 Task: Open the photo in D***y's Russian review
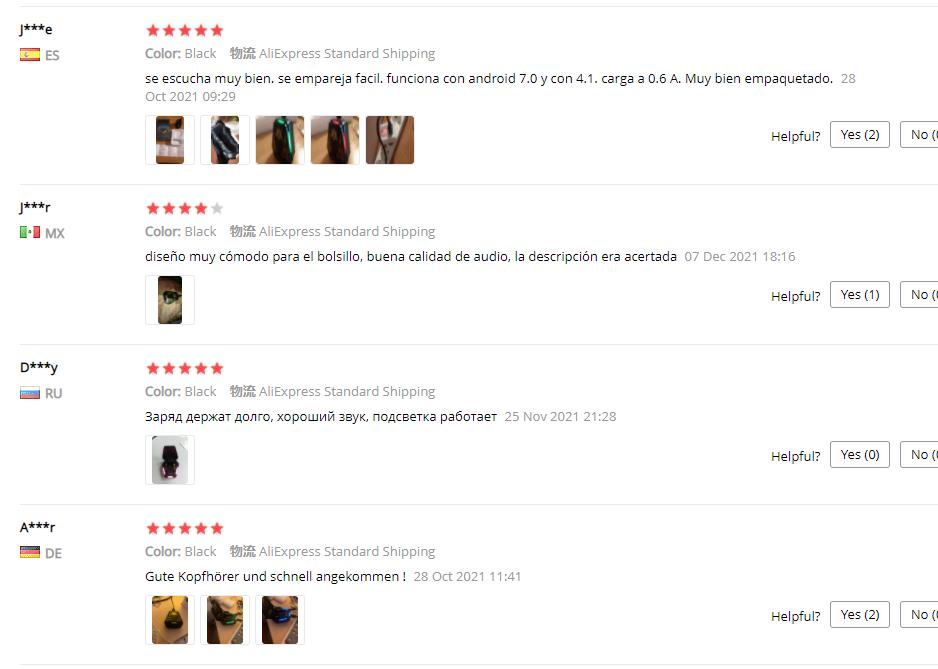(x=170, y=460)
